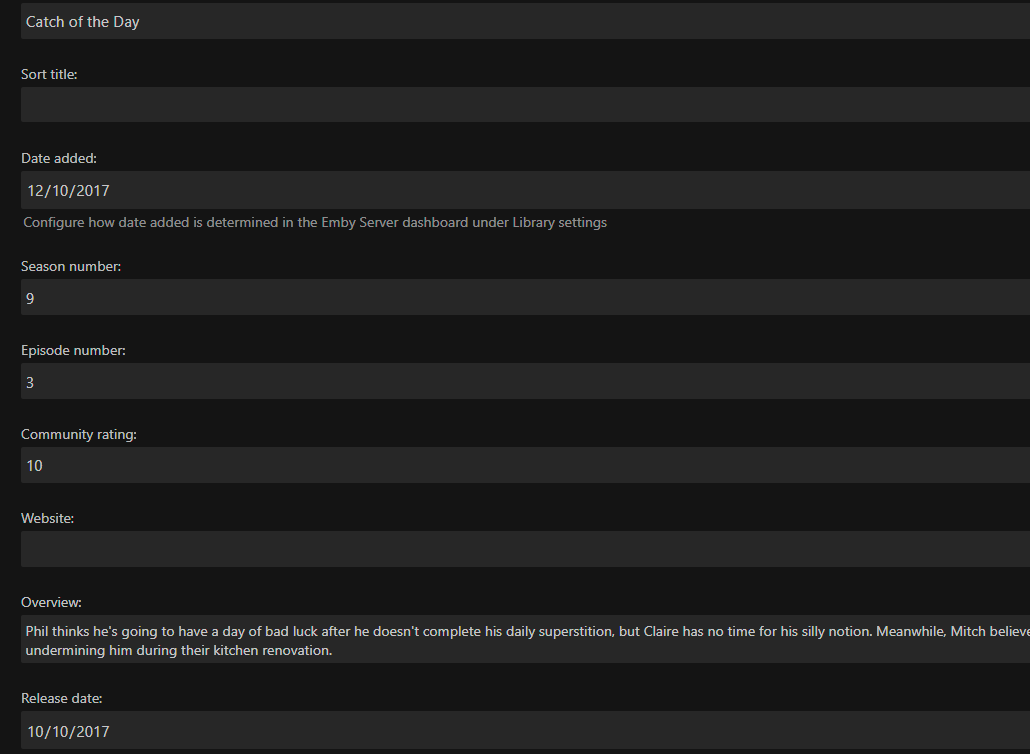The height and width of the screenshot is (754, 1030).
Task: Click the 'Release date:' label
Action: (62, 698)
